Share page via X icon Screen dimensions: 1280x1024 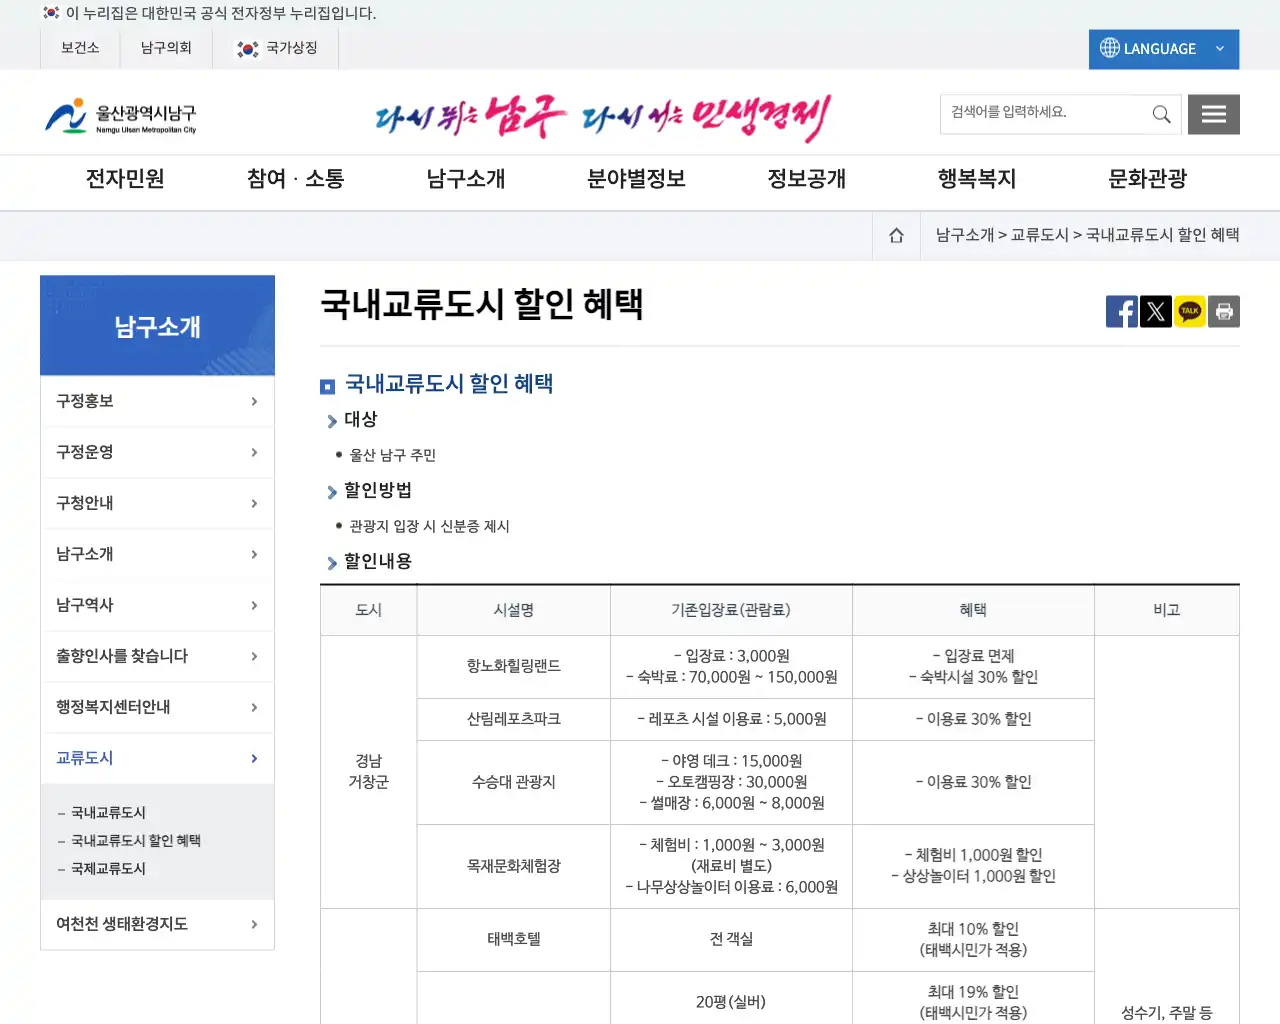tap(1156, 312)
